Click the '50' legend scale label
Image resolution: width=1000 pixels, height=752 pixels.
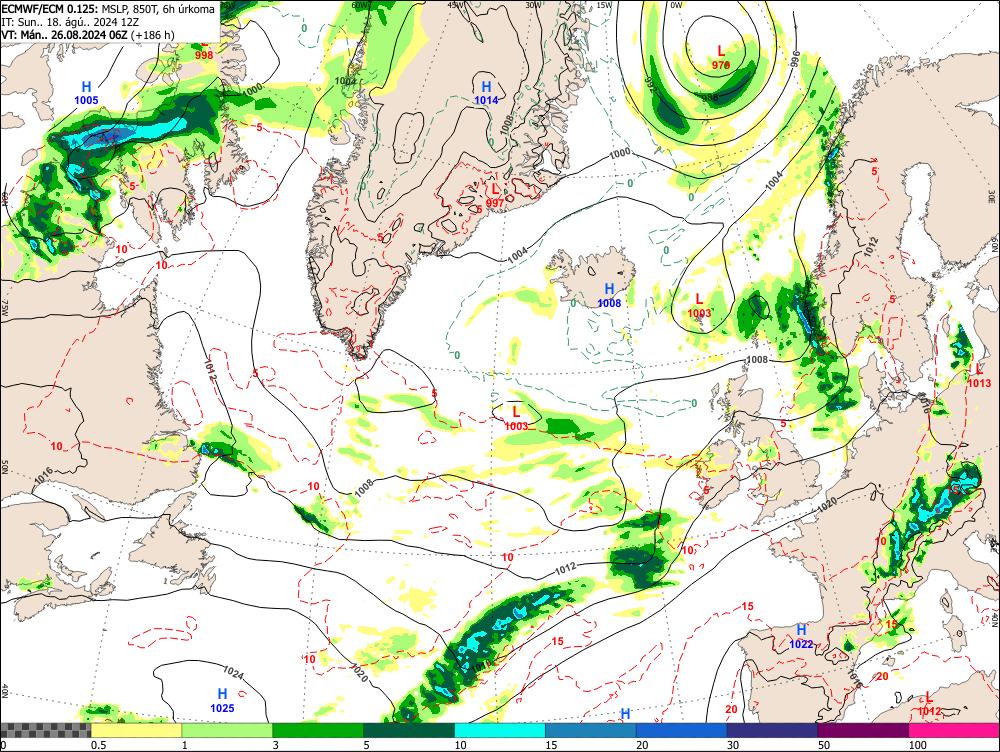[x=824, y=745]
